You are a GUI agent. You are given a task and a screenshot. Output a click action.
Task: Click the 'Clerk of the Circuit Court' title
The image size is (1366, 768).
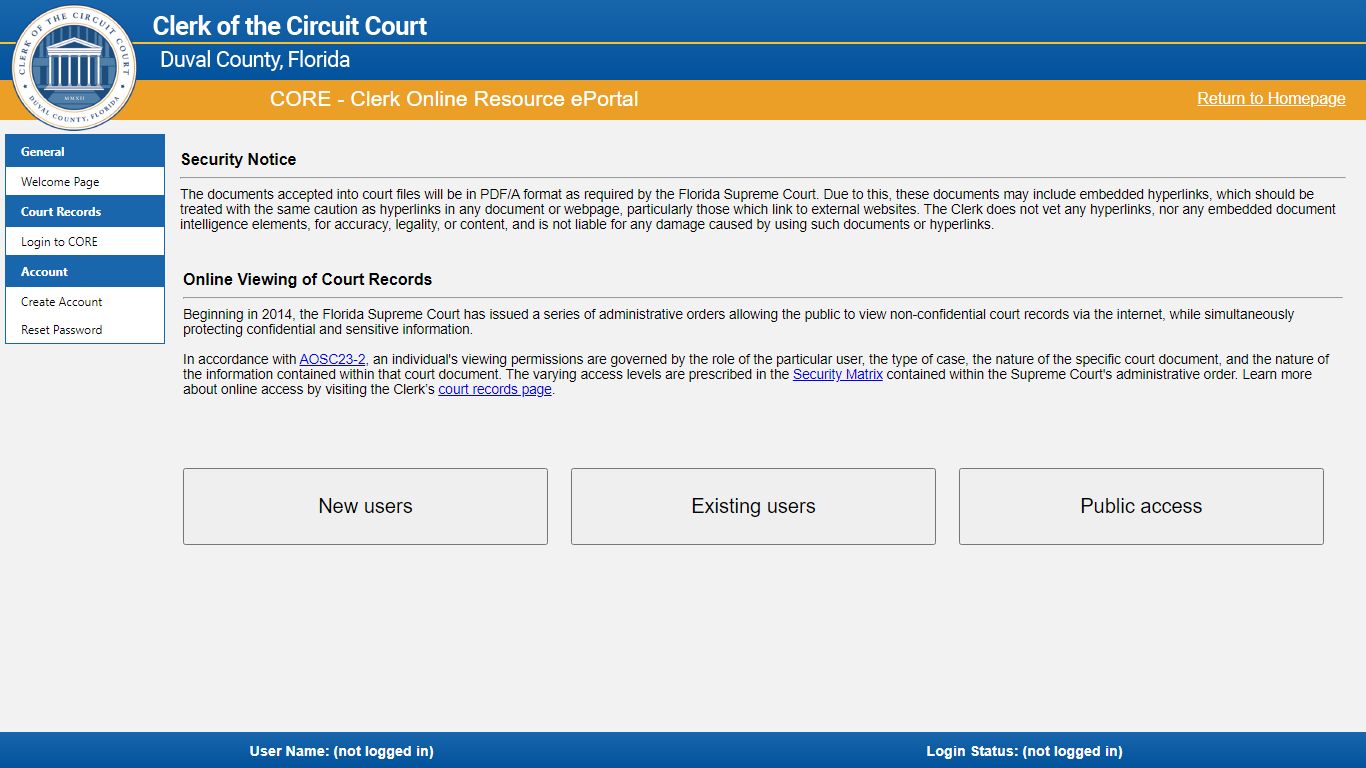pyautogui.click(x=290, y=26)
